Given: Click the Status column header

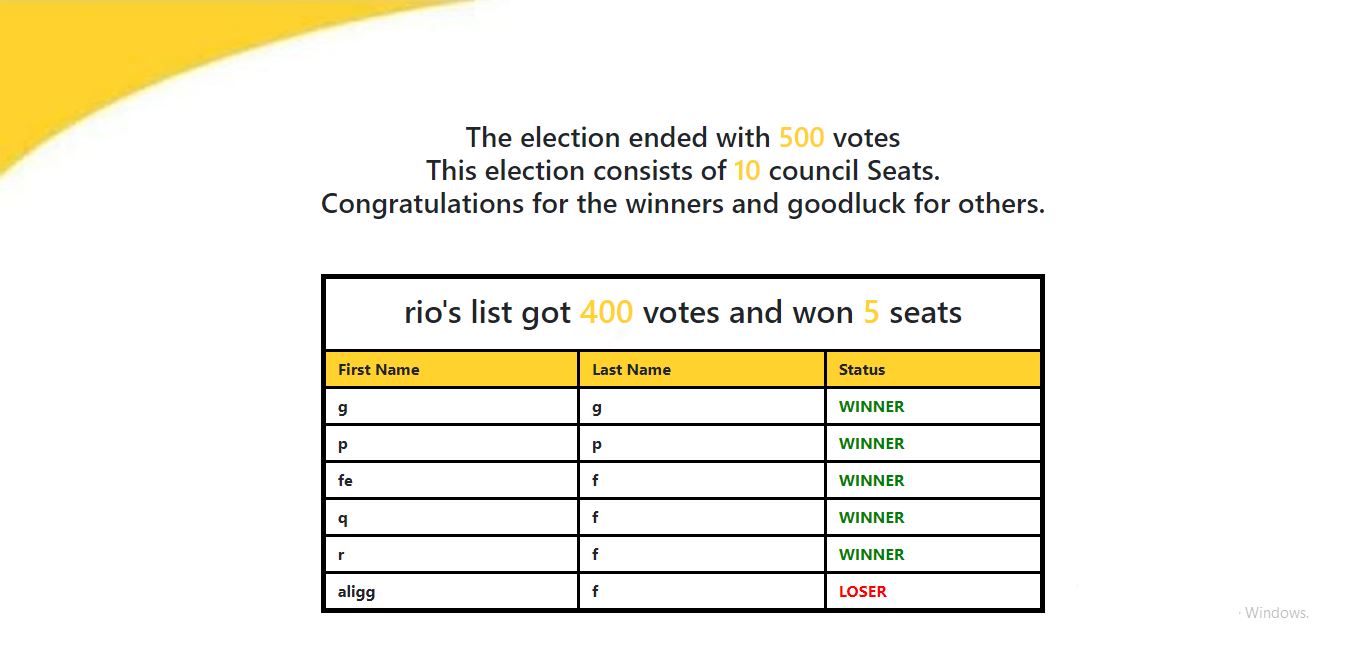Looking at the screenshot, I should pos(862,370).
